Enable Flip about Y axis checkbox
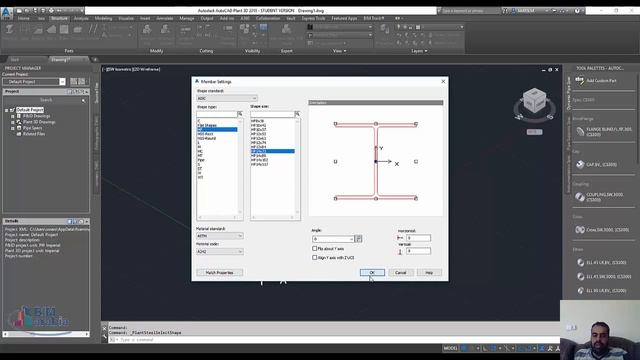The width and height of the screenshot is (640, 360). click(314, 248)
